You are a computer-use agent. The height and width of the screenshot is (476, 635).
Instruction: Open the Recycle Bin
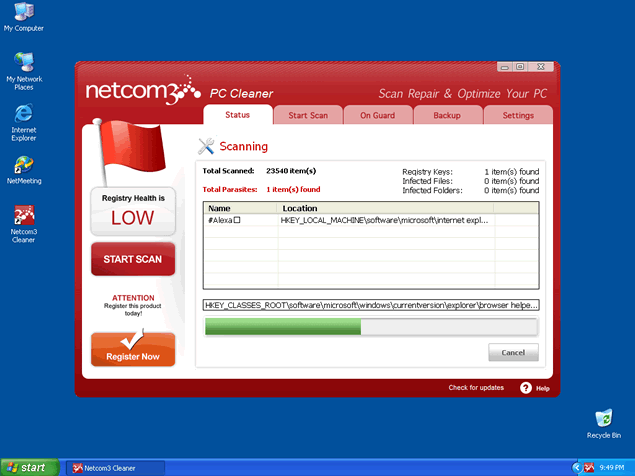point(603,418)
